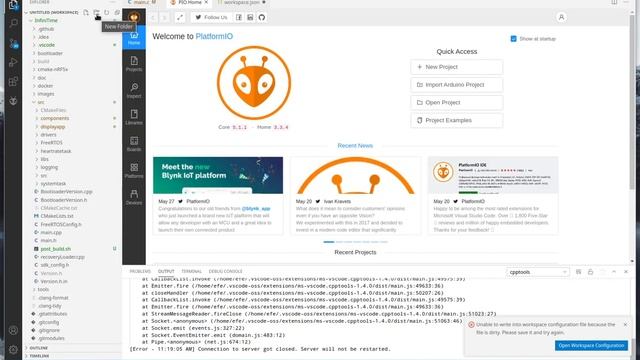Open the PIO Boards section
The image size is (640, 360).
(x=134, y=144)
